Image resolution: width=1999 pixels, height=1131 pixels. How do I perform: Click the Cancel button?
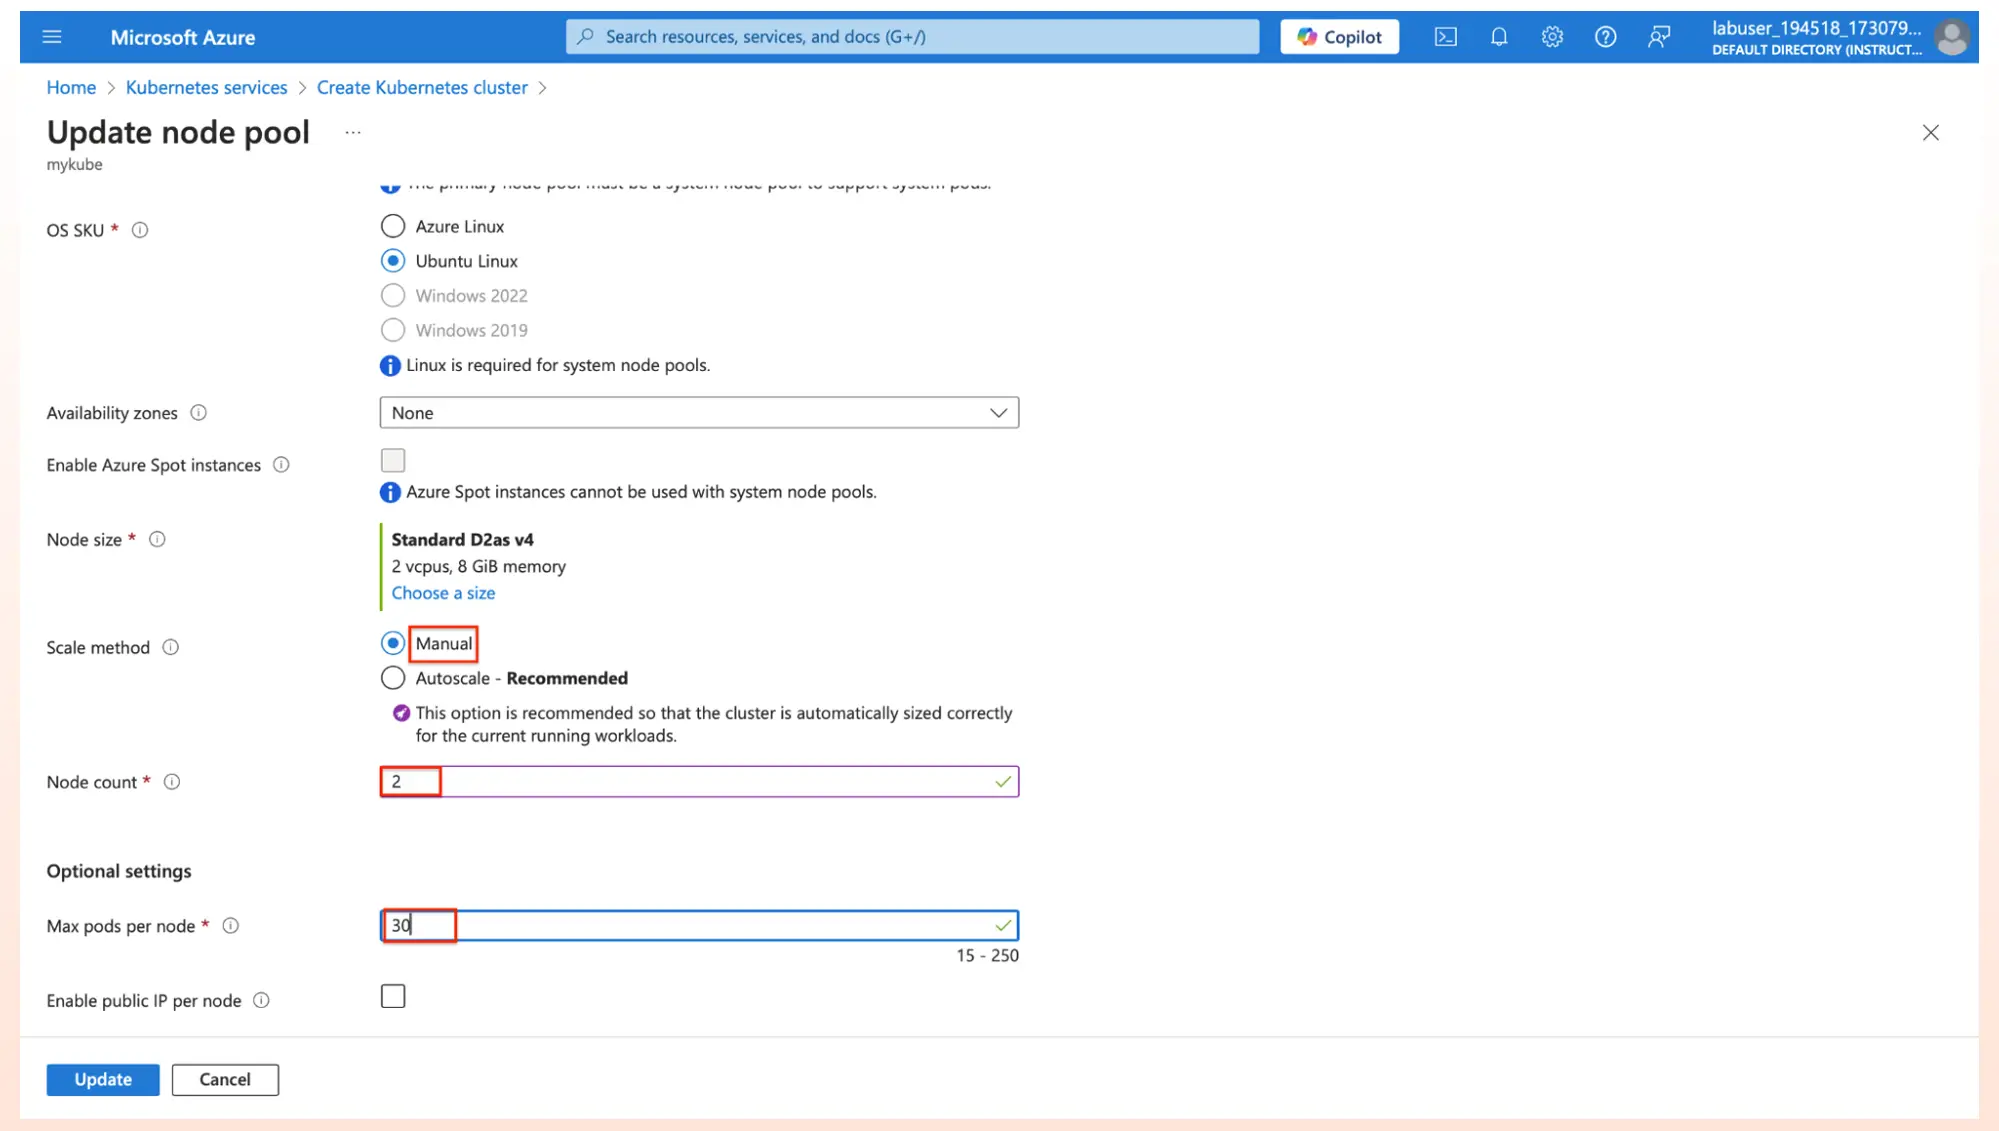pyautogui.click(x=225, y=1080)
